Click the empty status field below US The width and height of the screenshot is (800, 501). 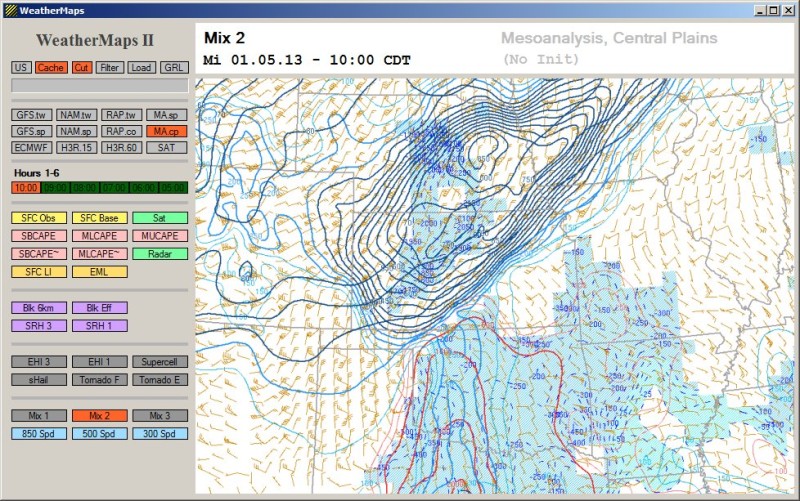click(x=99, y=86)
